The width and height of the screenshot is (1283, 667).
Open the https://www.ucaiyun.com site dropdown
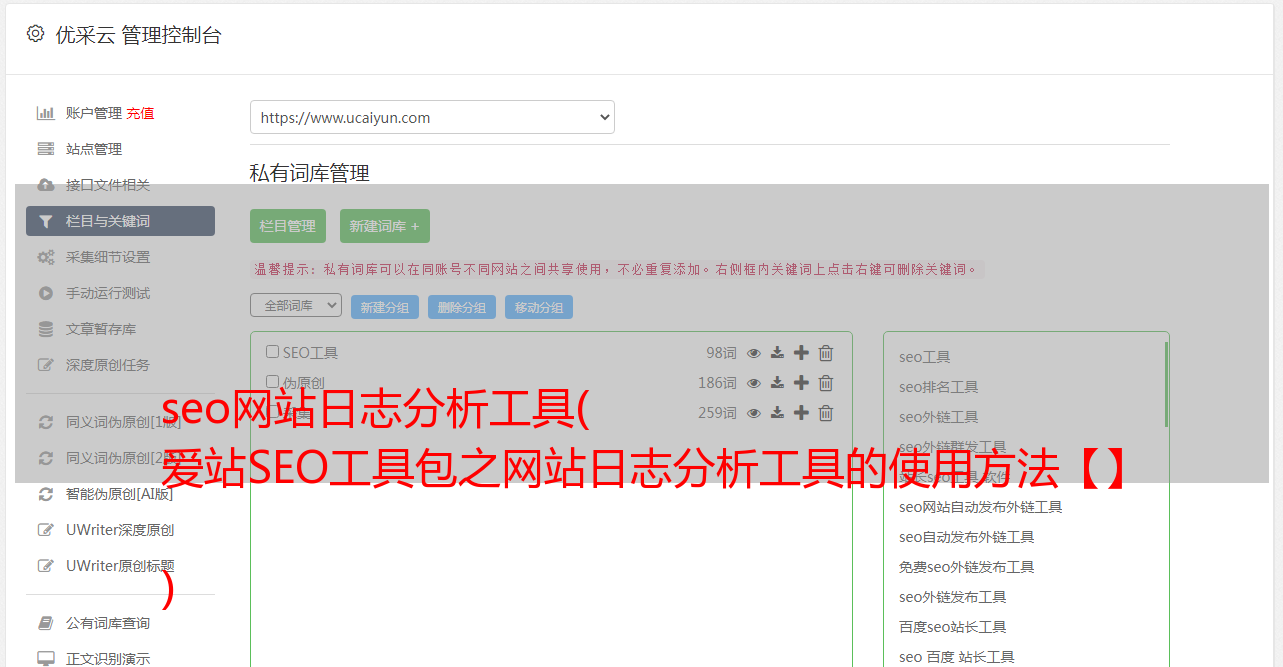[432, 117]
